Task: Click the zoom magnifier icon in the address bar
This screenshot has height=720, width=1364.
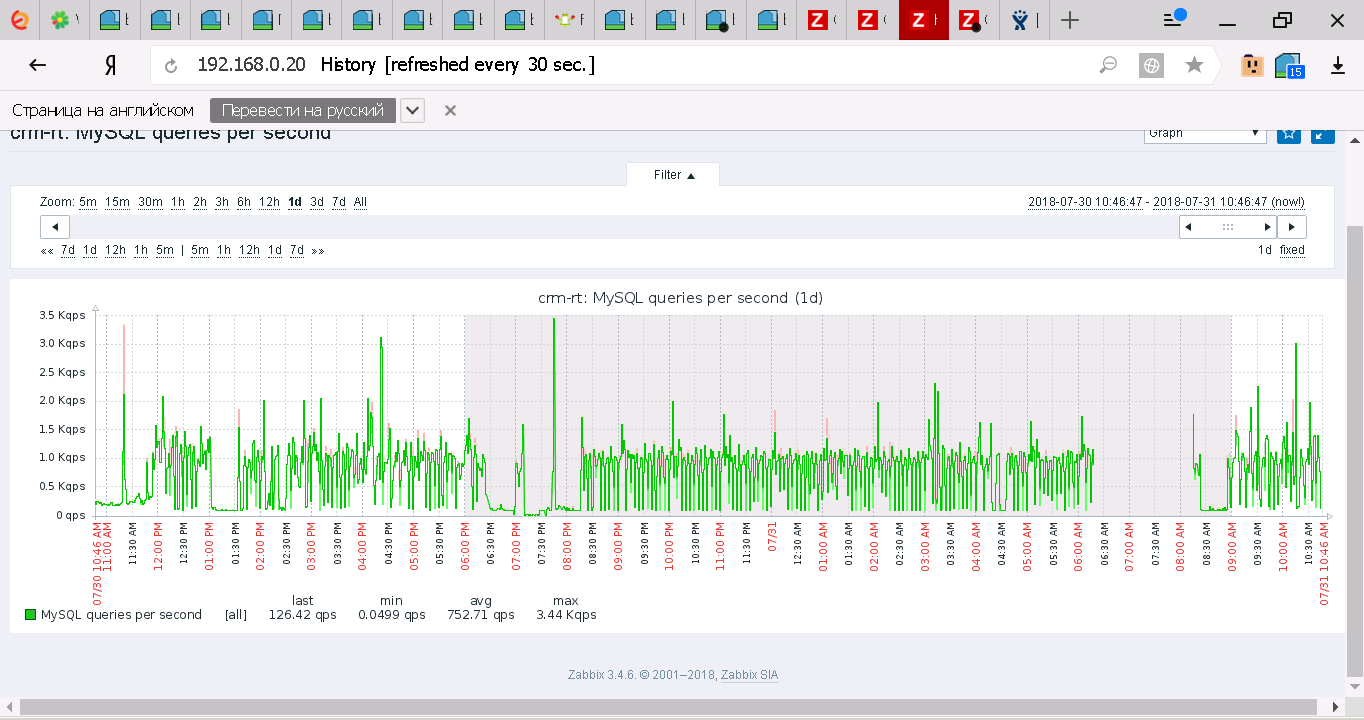Action: pos(1108,65)
